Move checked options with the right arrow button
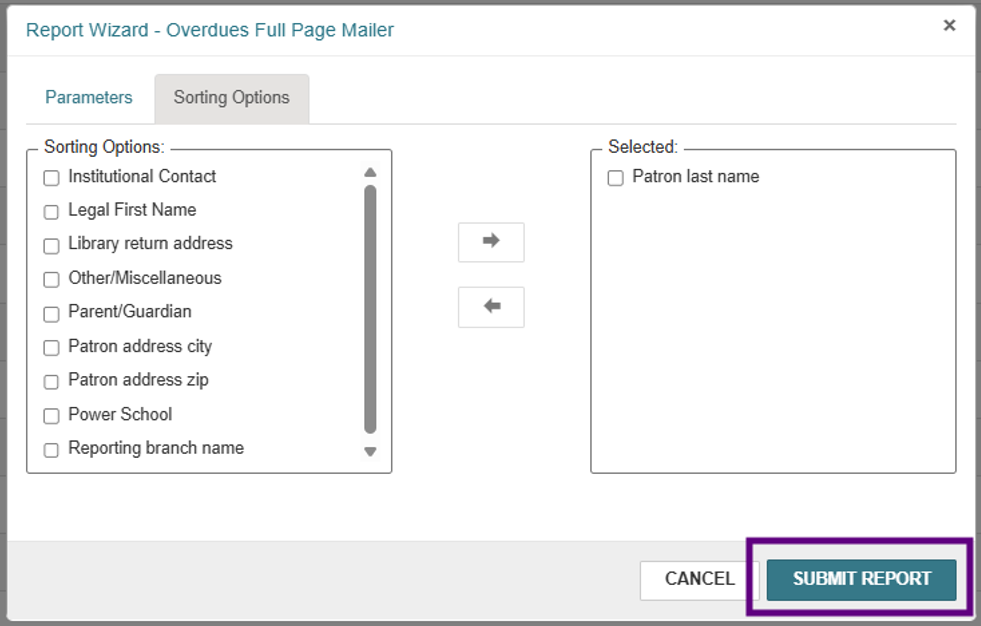The image size is (981, 626). [x=491, y=242]
